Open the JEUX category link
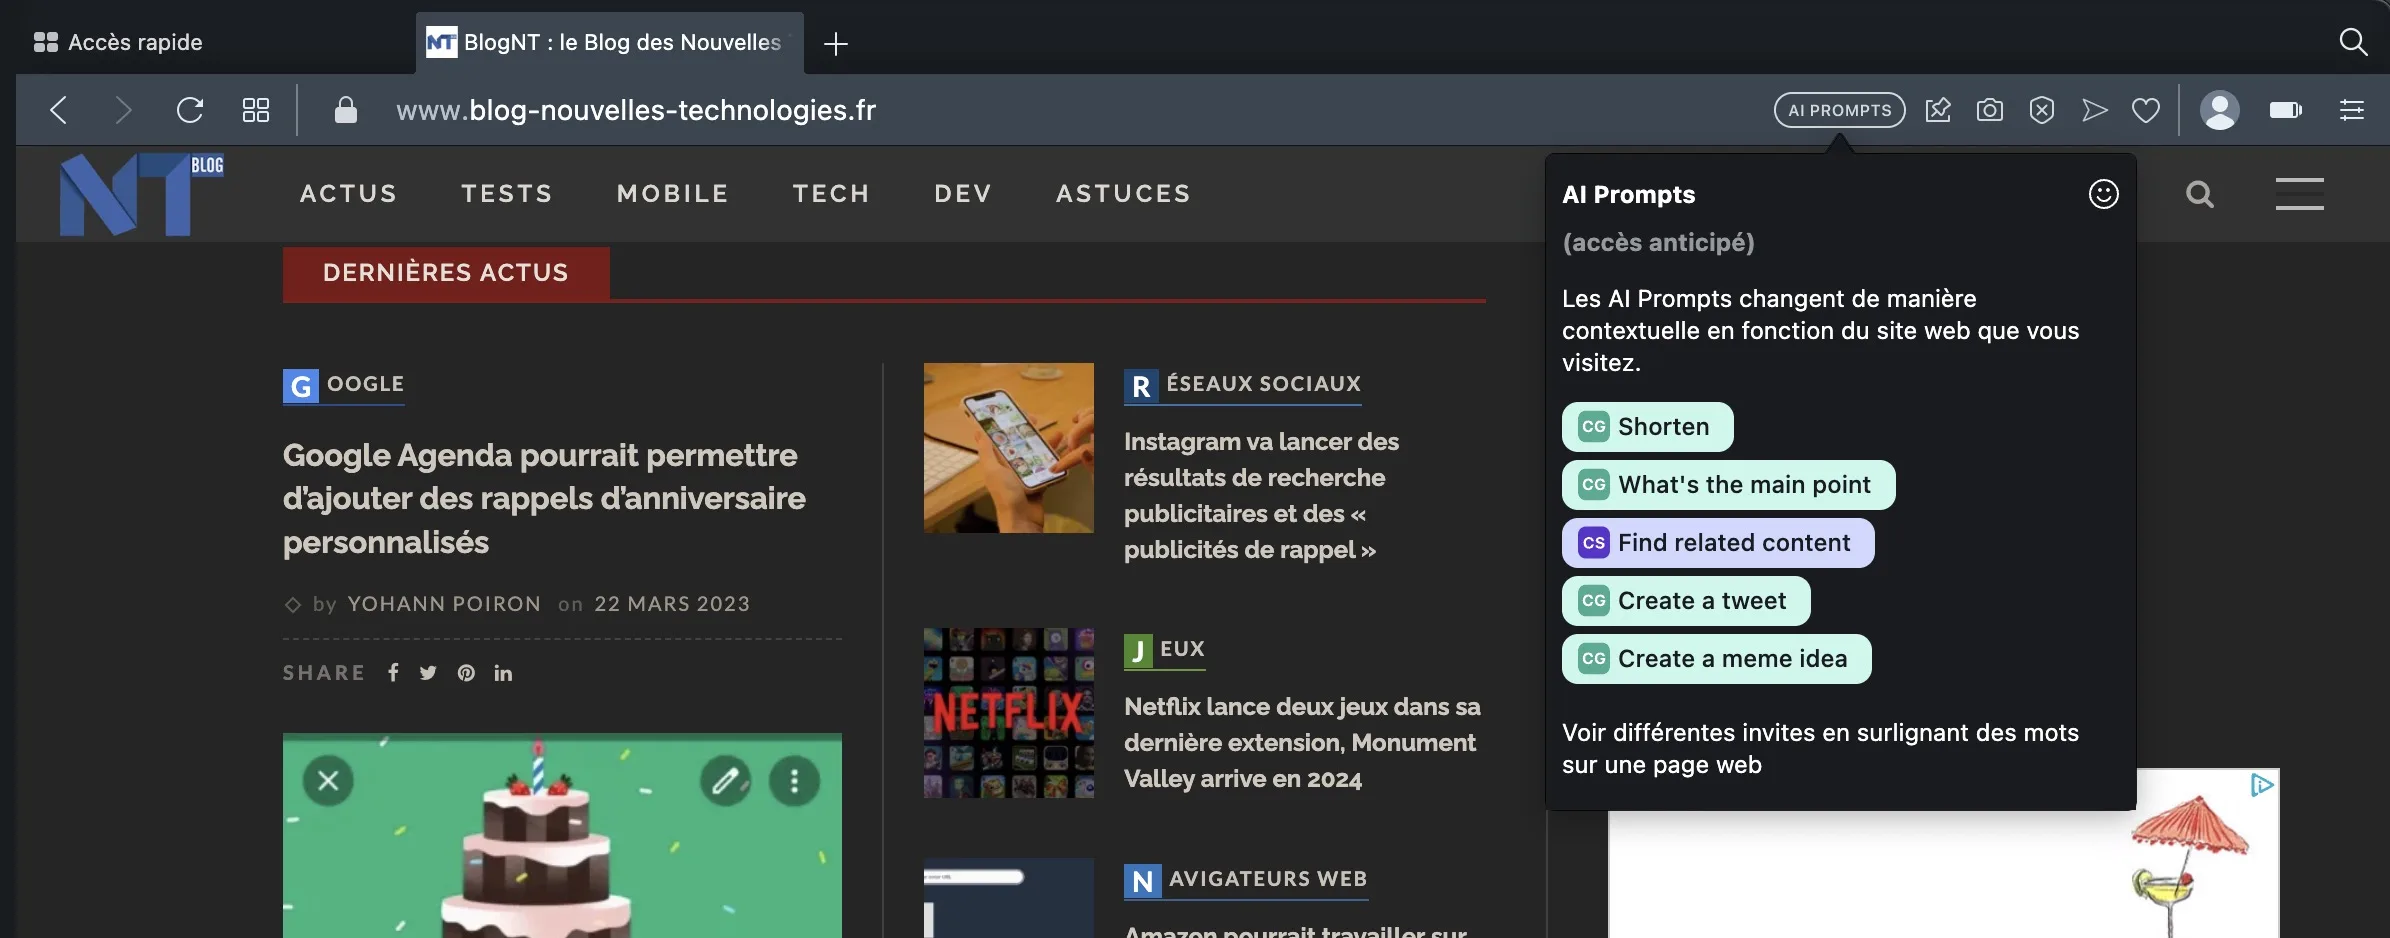 (1165, 650)
